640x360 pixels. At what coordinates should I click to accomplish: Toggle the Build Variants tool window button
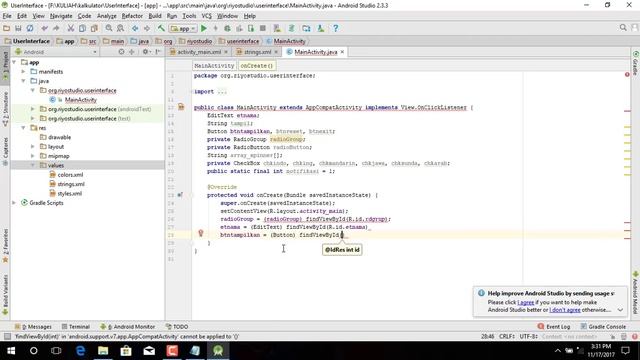(x=5, y=295)
